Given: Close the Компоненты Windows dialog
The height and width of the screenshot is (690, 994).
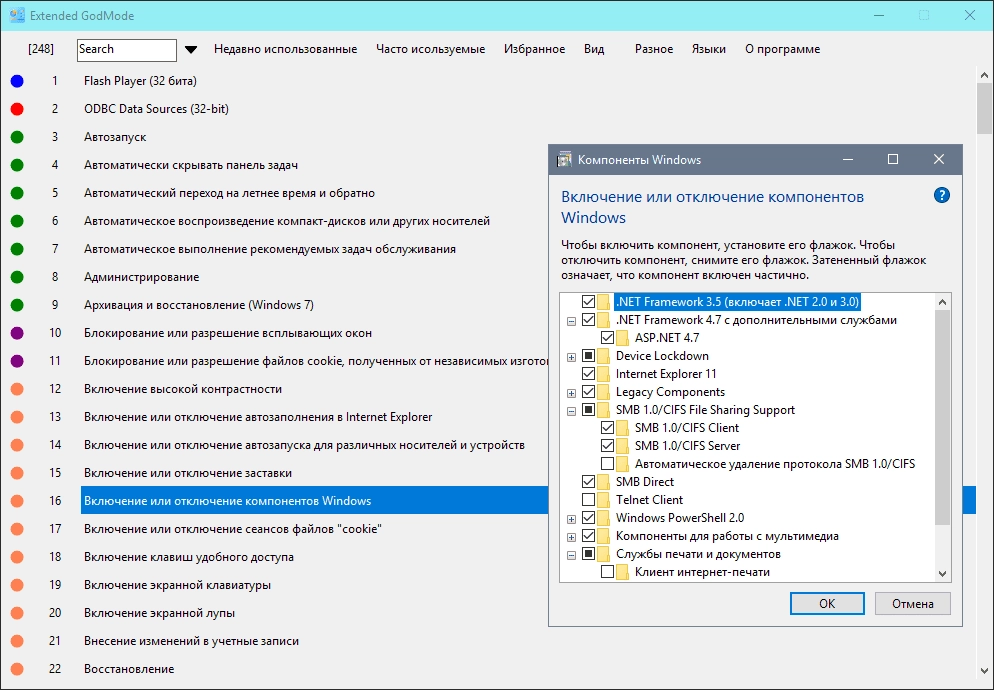Looking at the screenshot, I should click(x=939, y=159).
